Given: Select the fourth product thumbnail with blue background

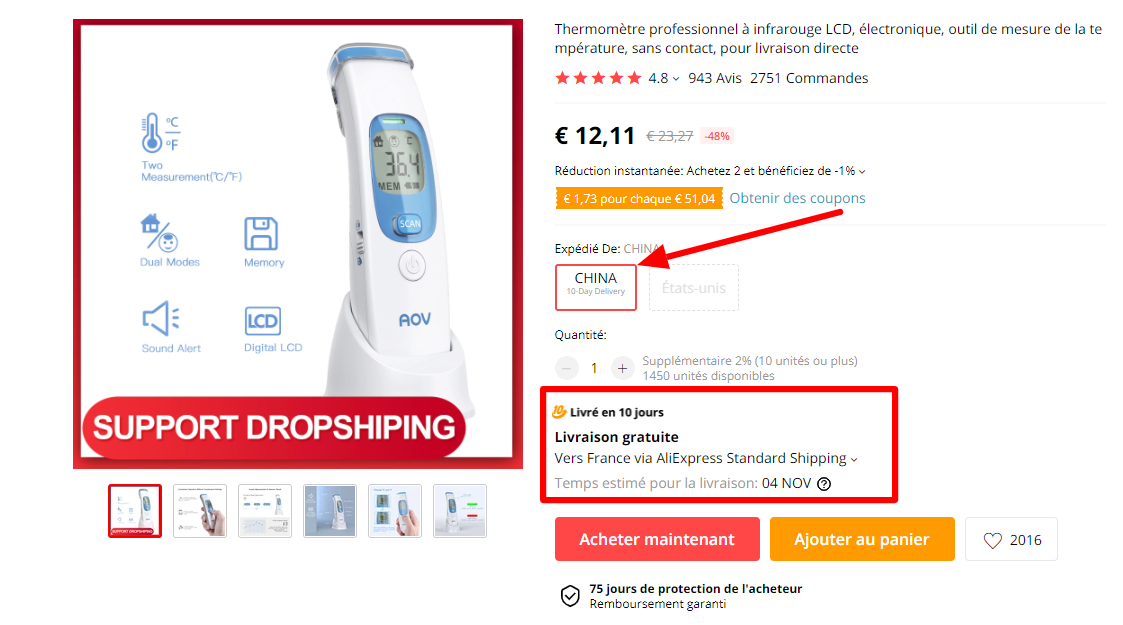Looking at the screenshot, I should [x=329, y=511].
